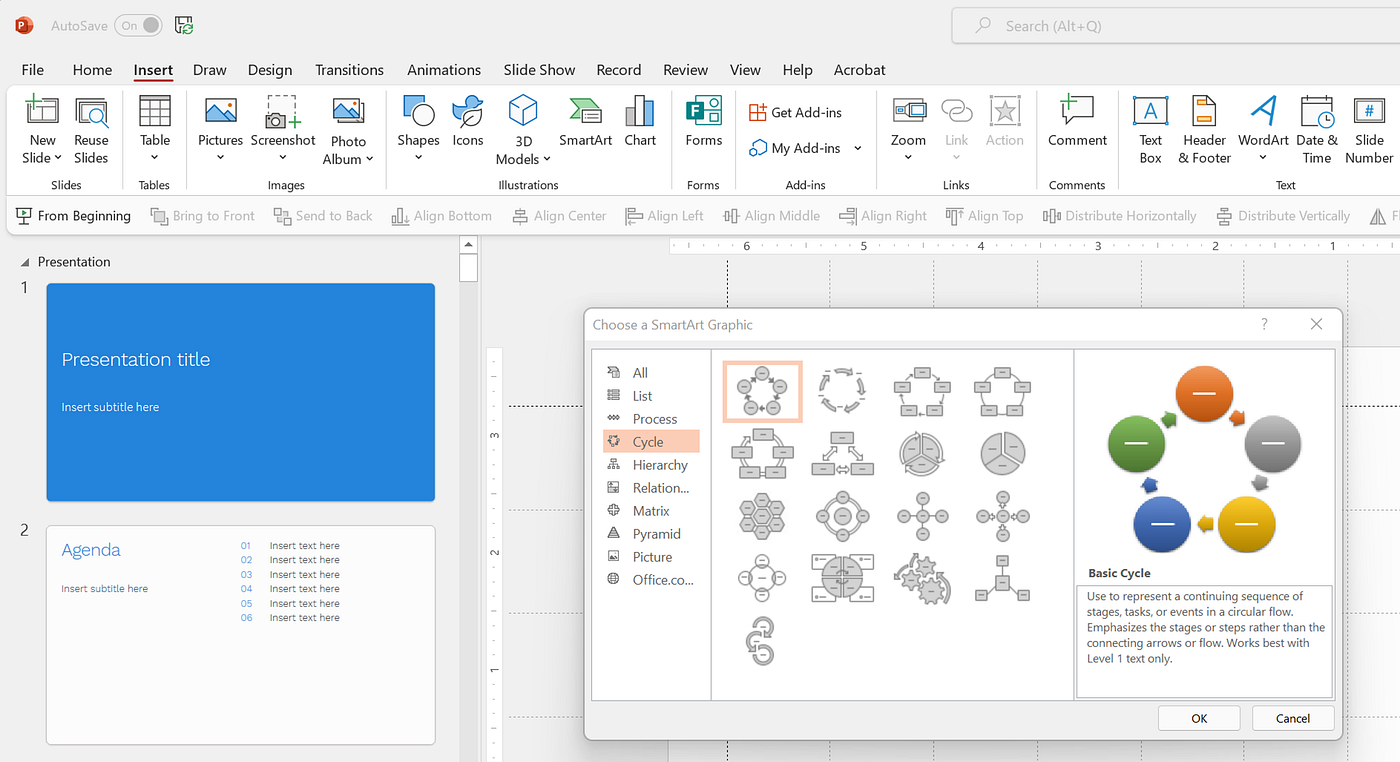
Task: Click the save icon in the title bar
Action: [x=184, y=26]
